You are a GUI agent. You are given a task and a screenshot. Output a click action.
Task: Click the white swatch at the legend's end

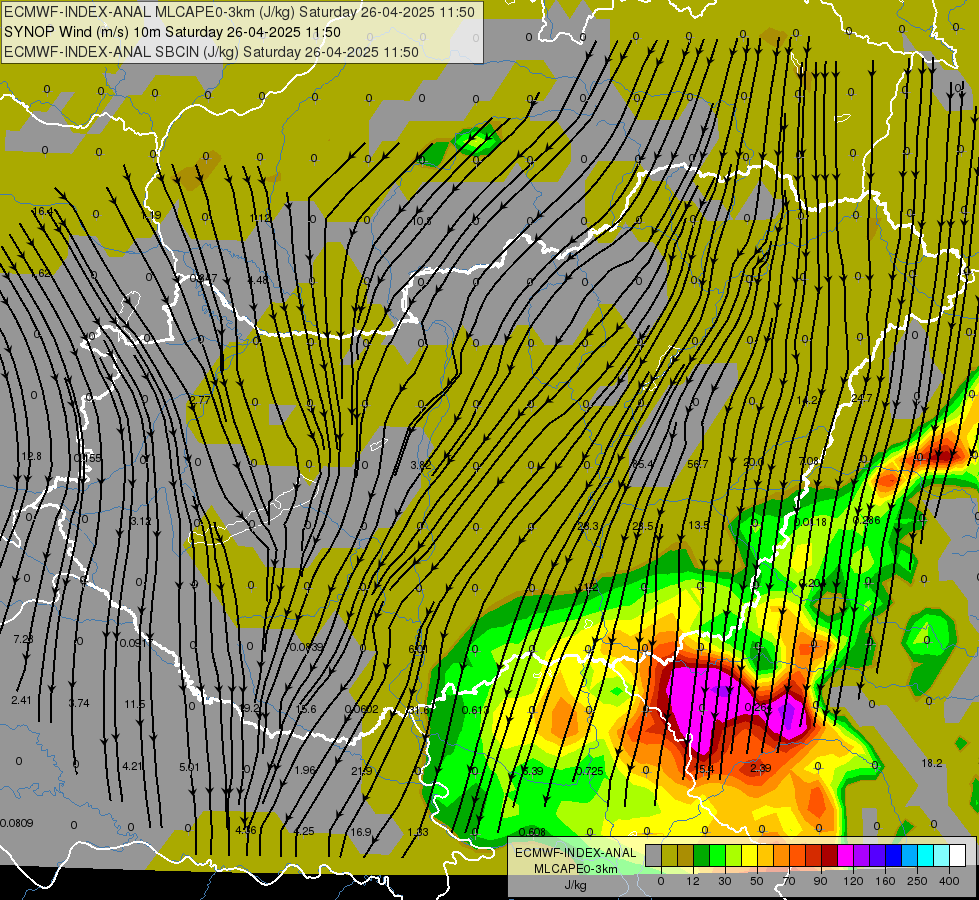(957, 855)
